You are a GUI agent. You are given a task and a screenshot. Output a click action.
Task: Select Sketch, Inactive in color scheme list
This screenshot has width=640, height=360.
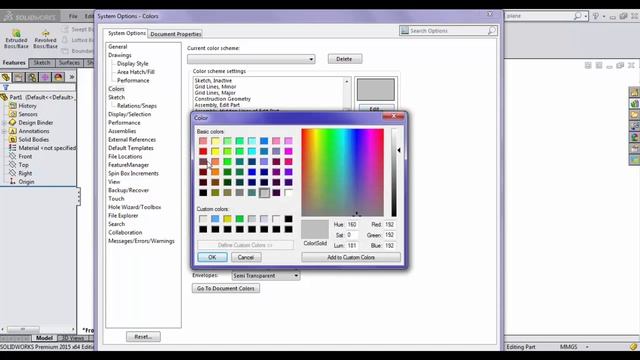[x=213, y=81]
